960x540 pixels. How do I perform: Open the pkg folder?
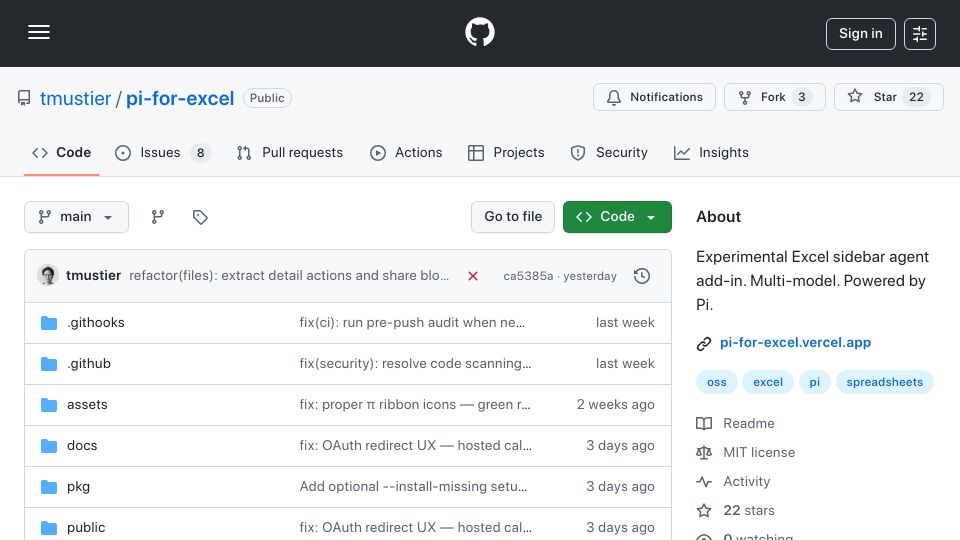(x=78, y=487)
